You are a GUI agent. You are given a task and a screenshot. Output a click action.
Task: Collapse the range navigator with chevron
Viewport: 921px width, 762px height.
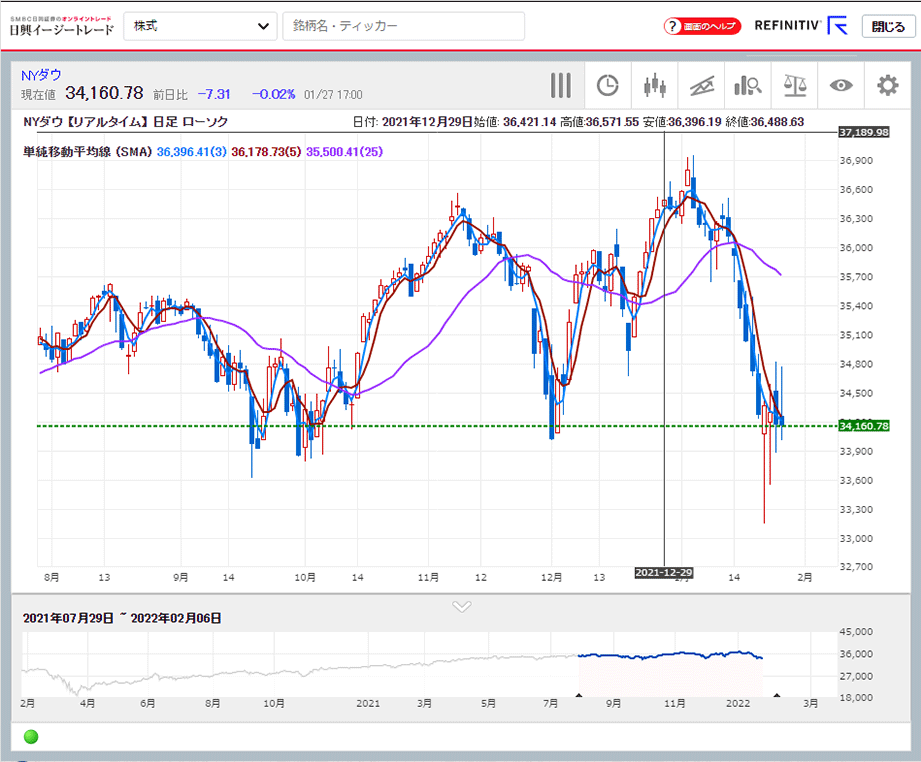pos(461,606)
